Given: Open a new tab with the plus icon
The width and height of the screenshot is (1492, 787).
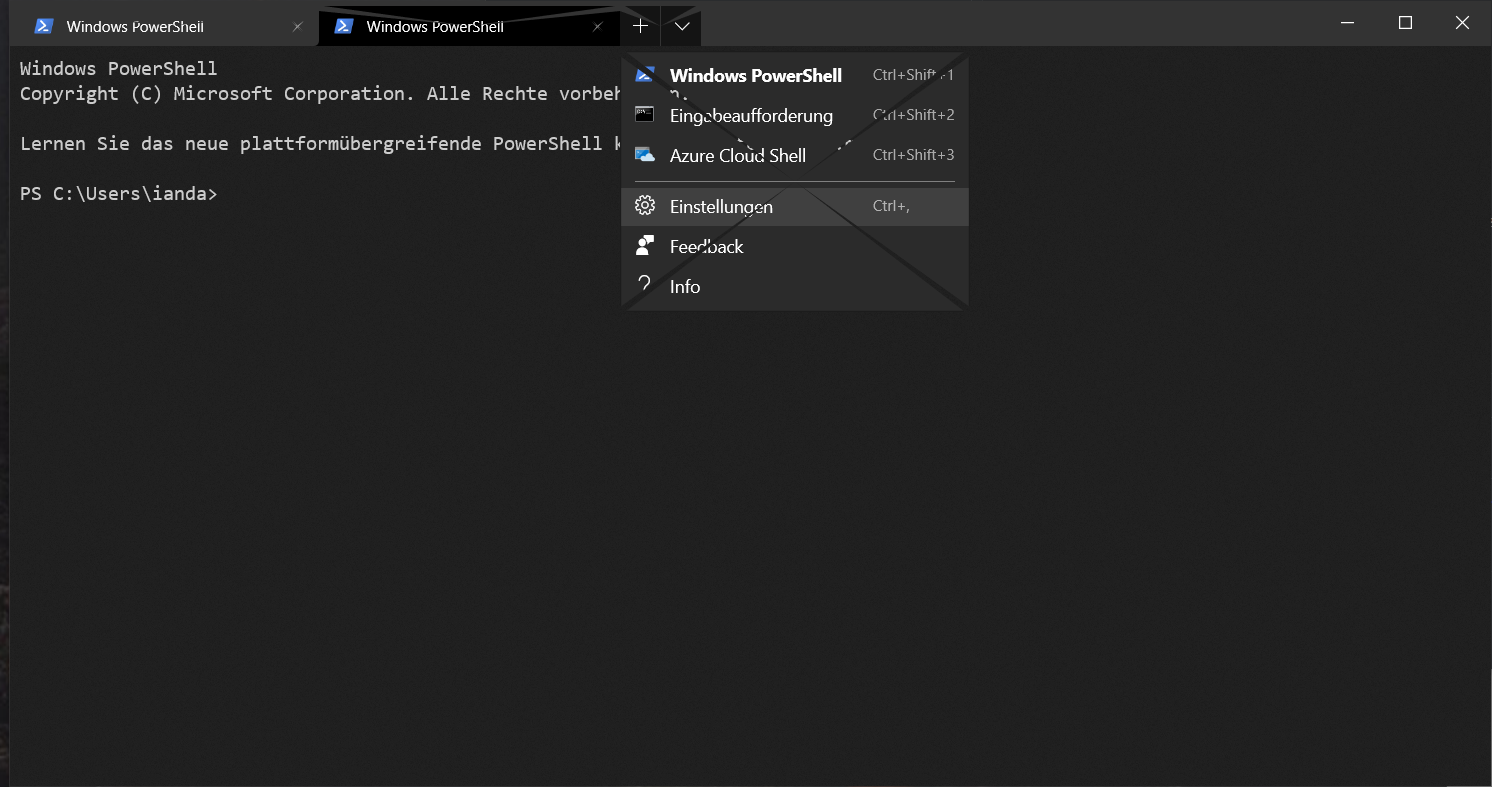Looking at the screenshot, I should (x=640, y=26).
